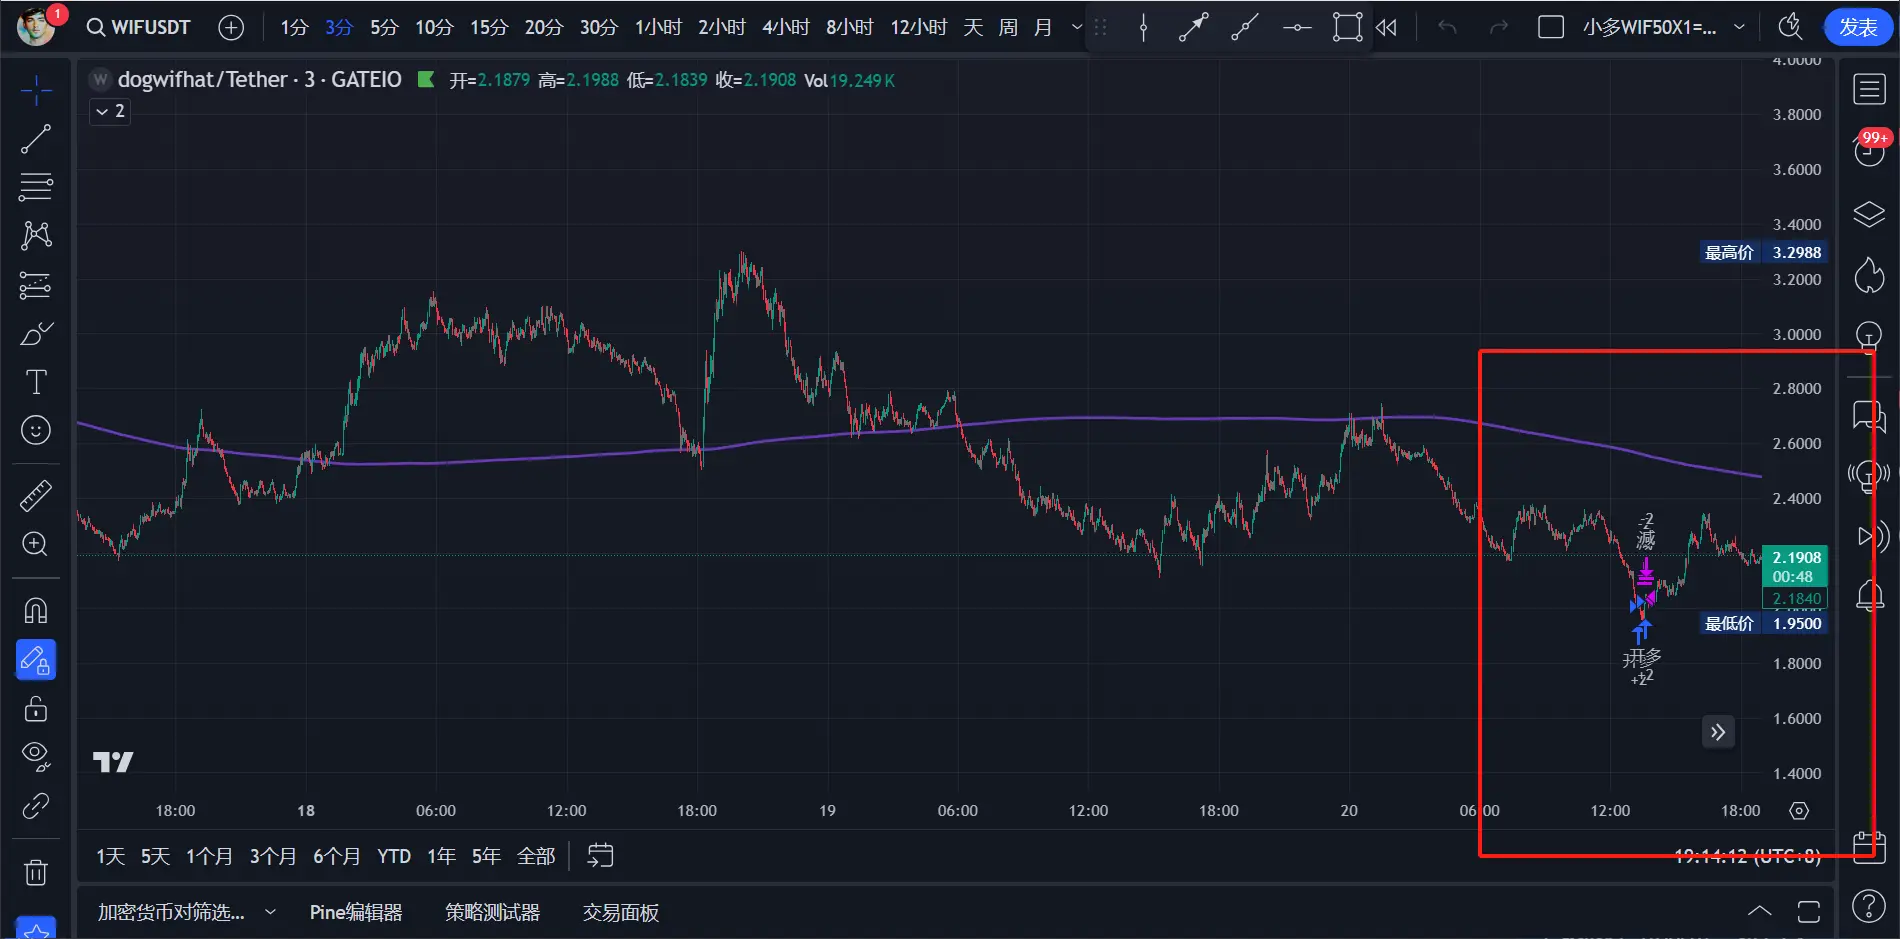Image resolution: width=1900 pixels, height=939 pixels.
Task: Toggle hide drawings eye icon
Action: [36, 756]
